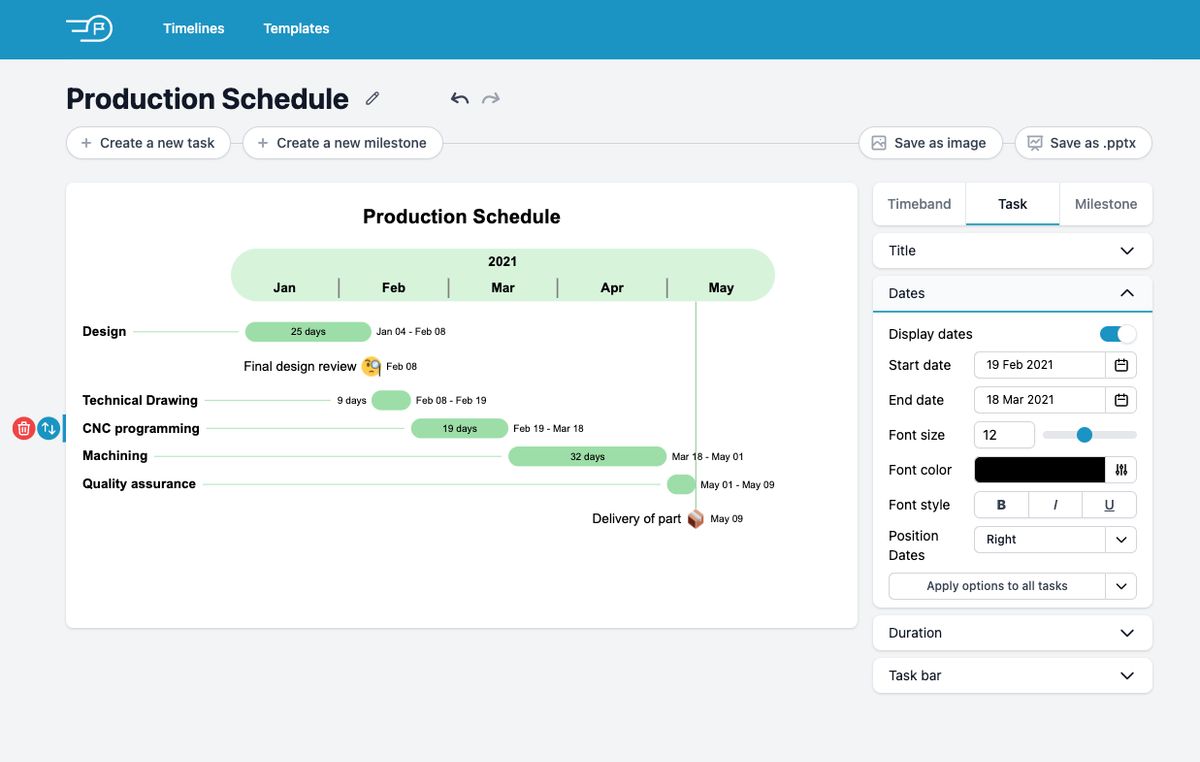
Task: Open the Start date calendar picker
Action: 1123,365
